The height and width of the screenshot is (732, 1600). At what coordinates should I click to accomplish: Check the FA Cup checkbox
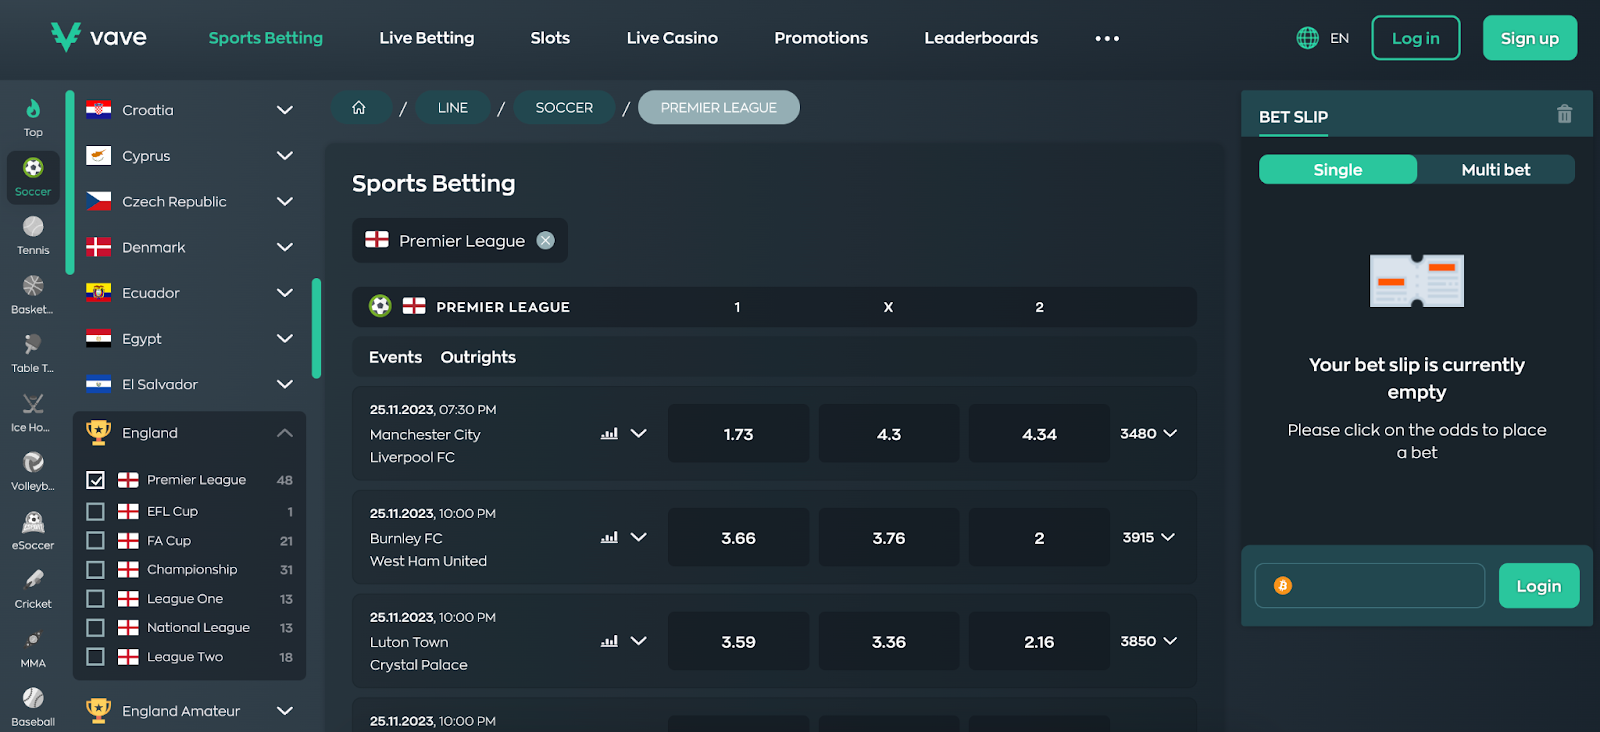[95, 540]
